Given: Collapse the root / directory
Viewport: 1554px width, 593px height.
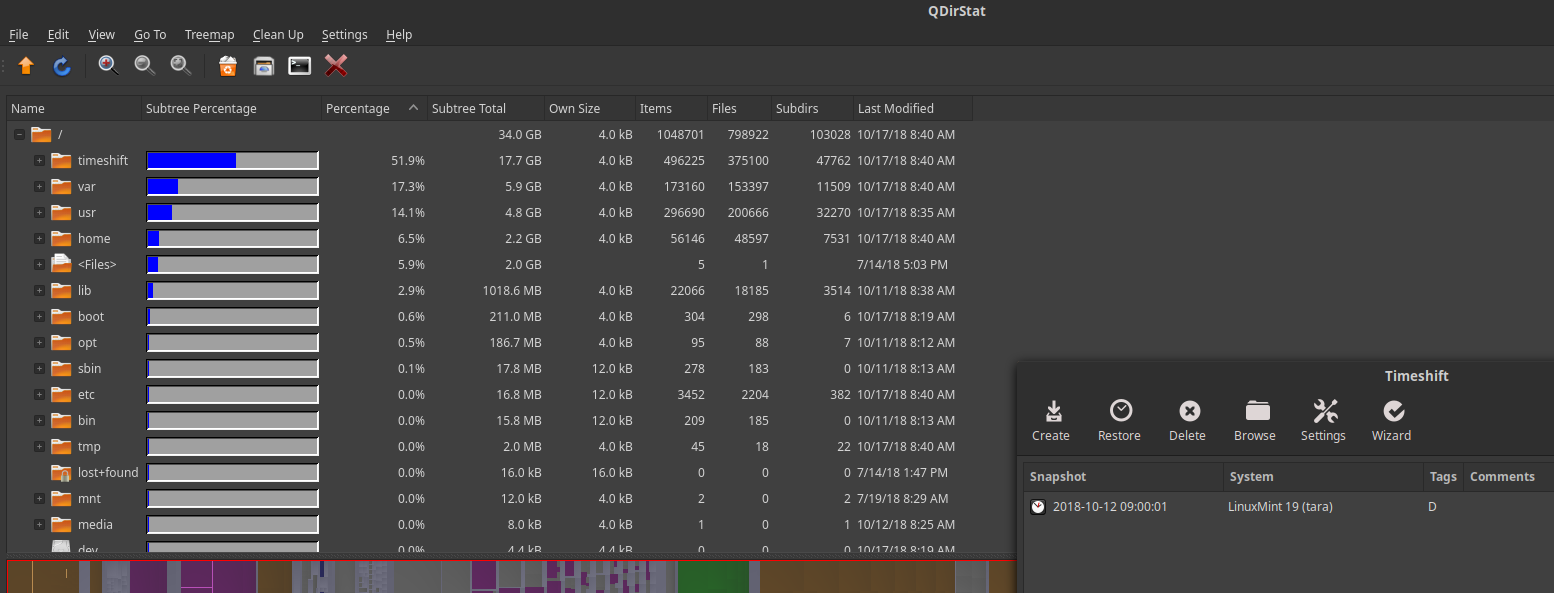Looking at the screenshot, I should click(19, 134).
